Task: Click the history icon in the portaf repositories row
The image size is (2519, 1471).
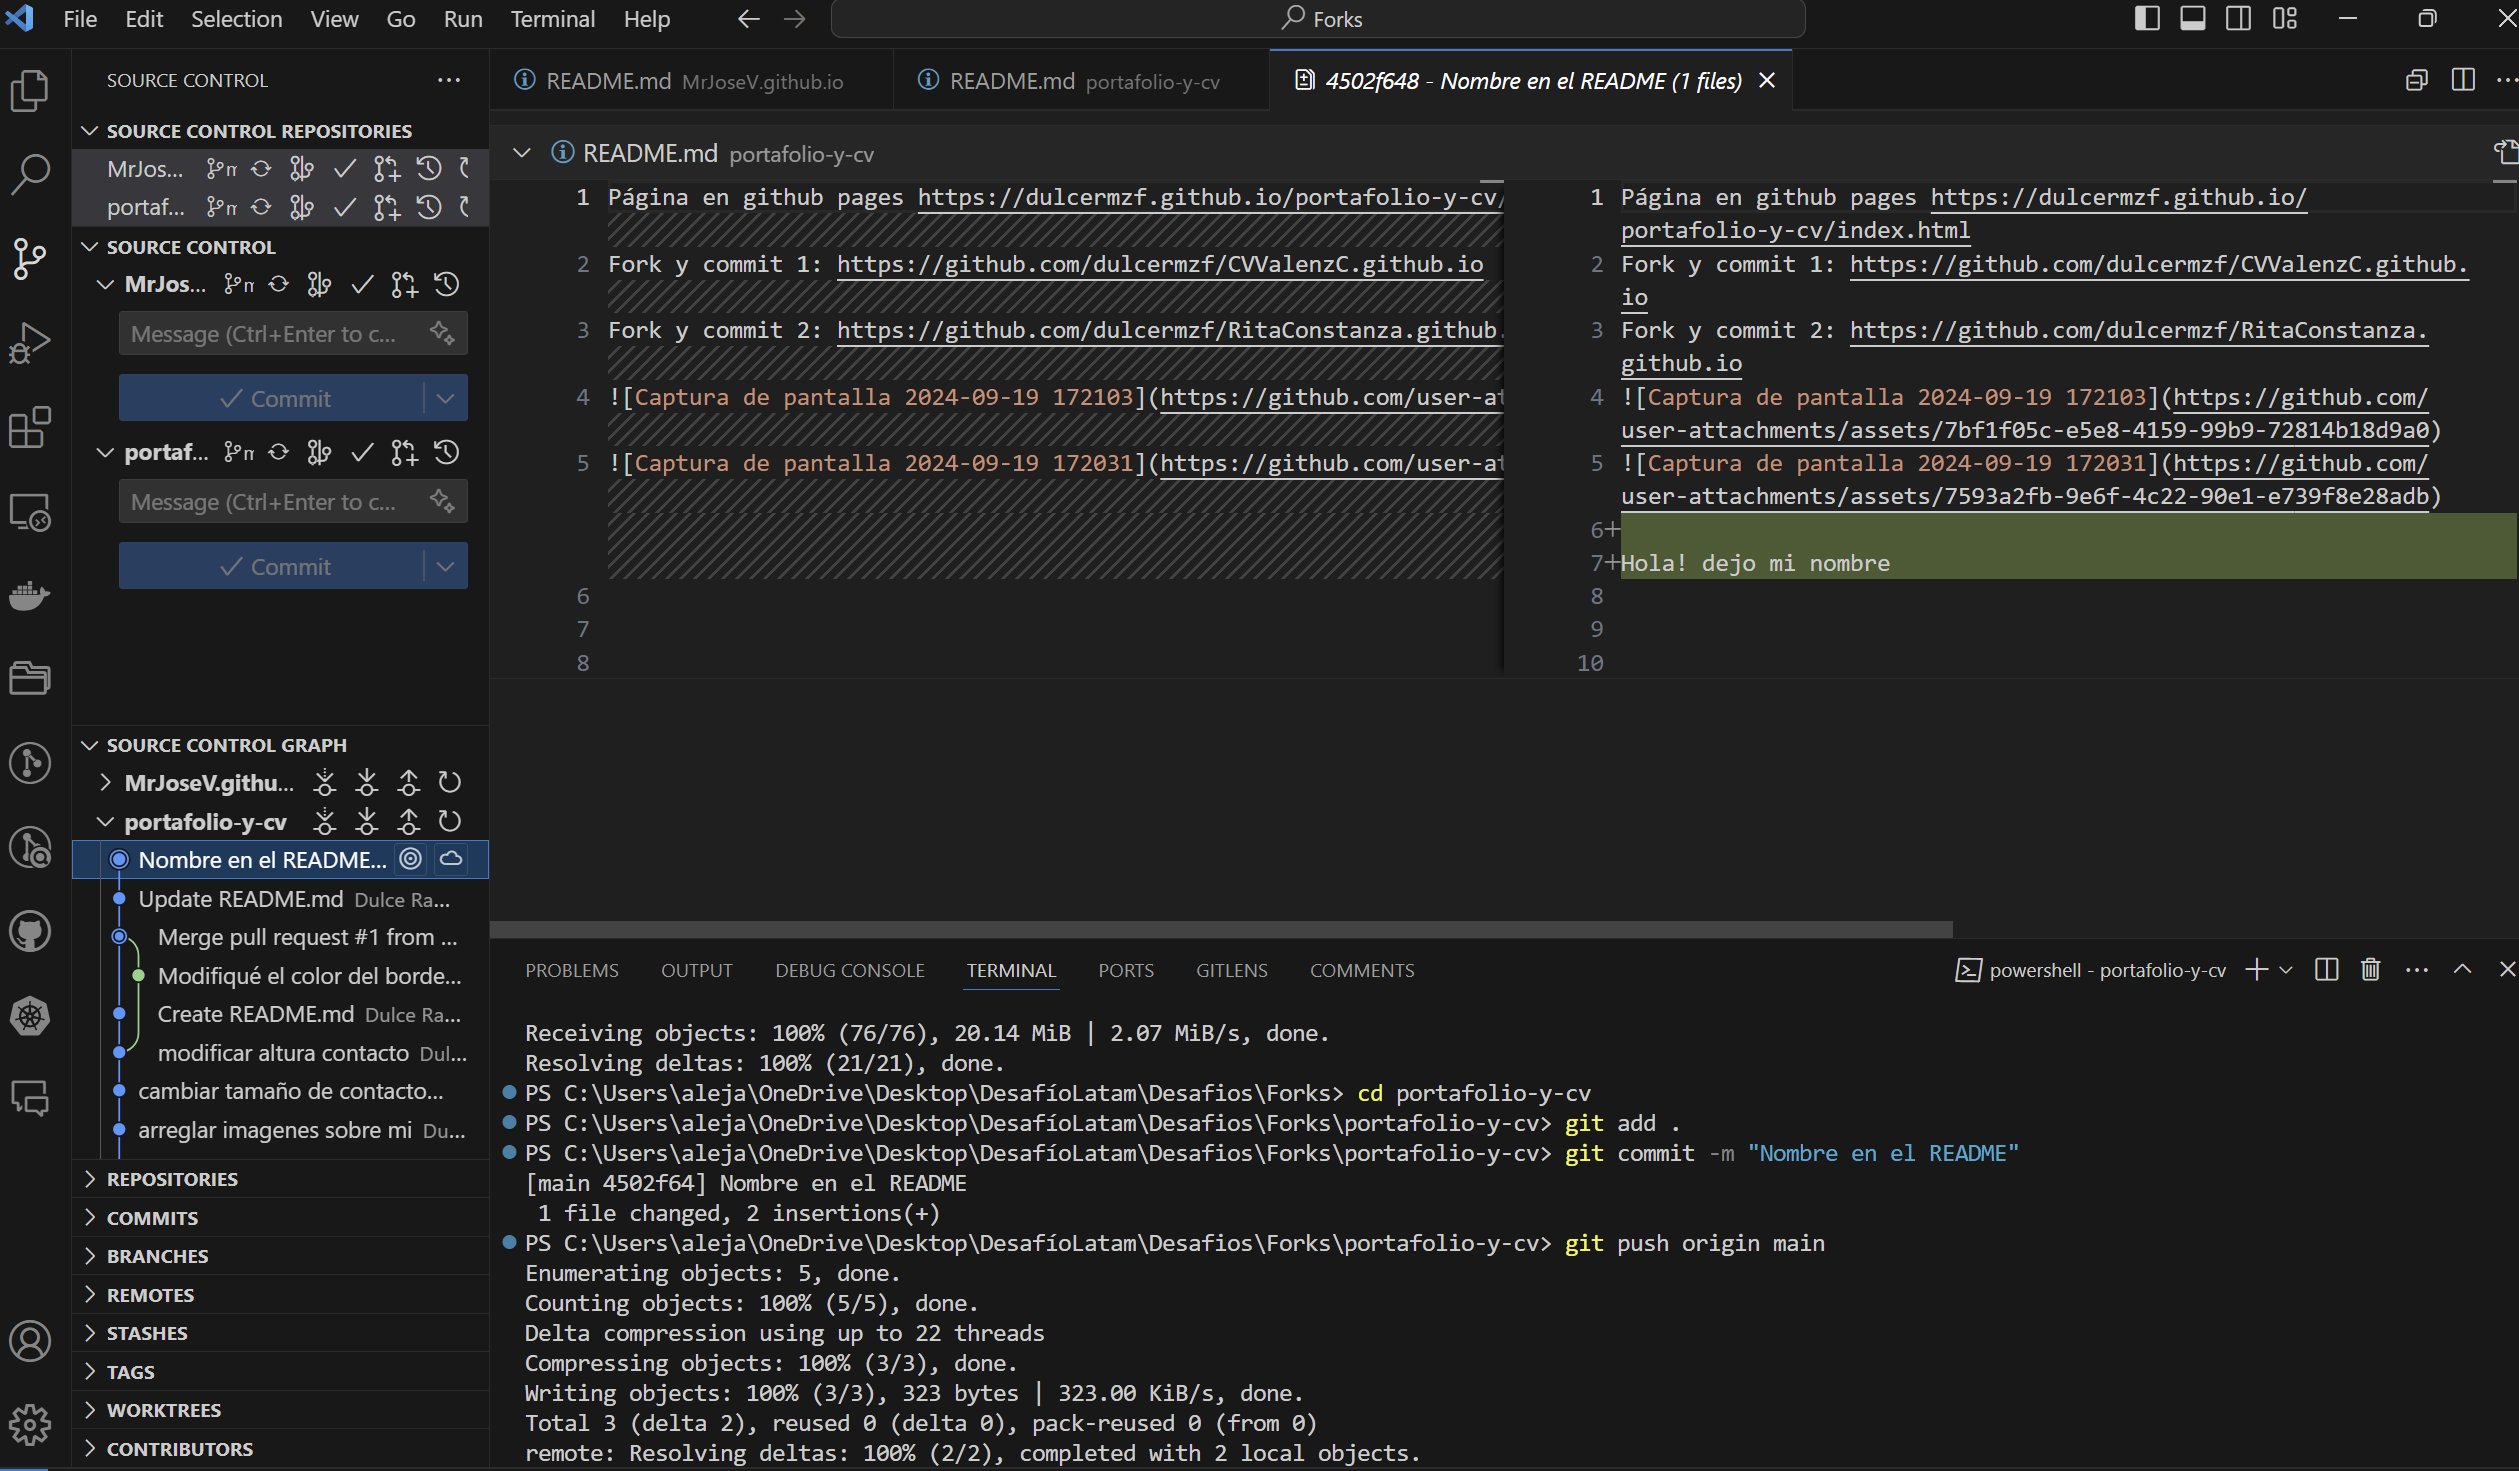Action: pos(429,207)
